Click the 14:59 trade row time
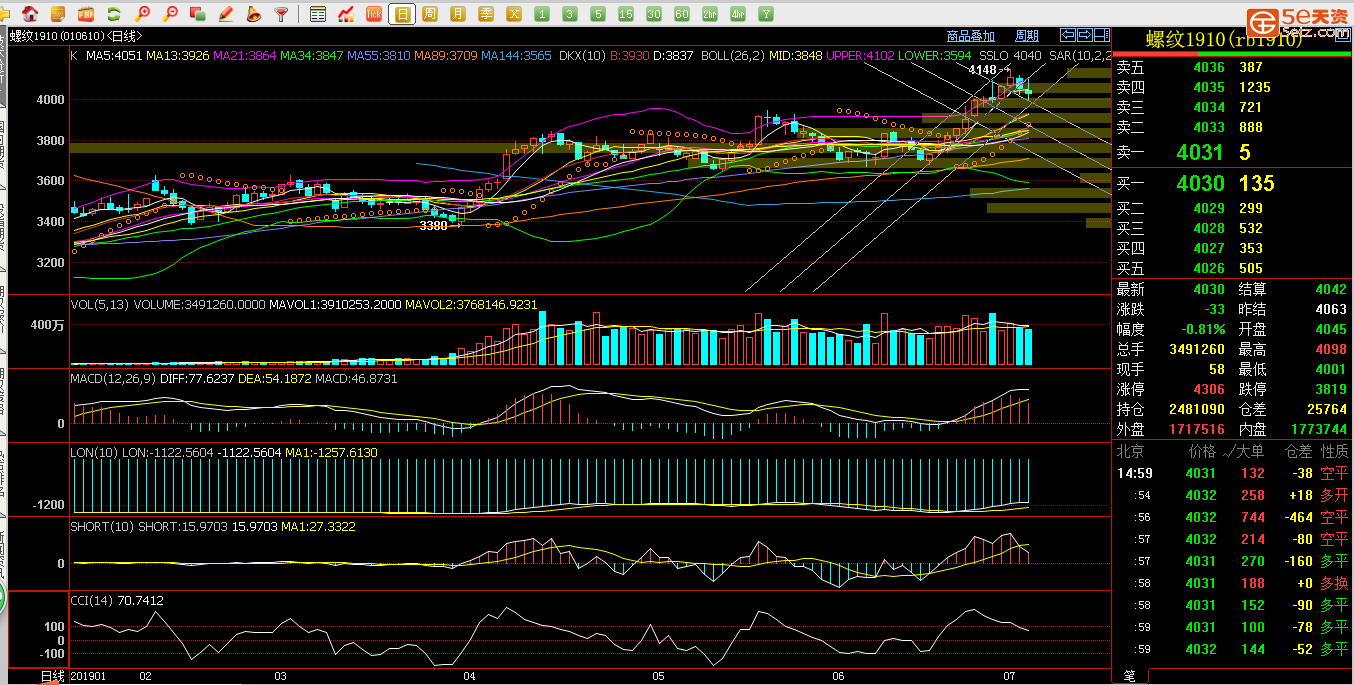The width and height of the screenshot is (1354, 685). pos(1134,473)
